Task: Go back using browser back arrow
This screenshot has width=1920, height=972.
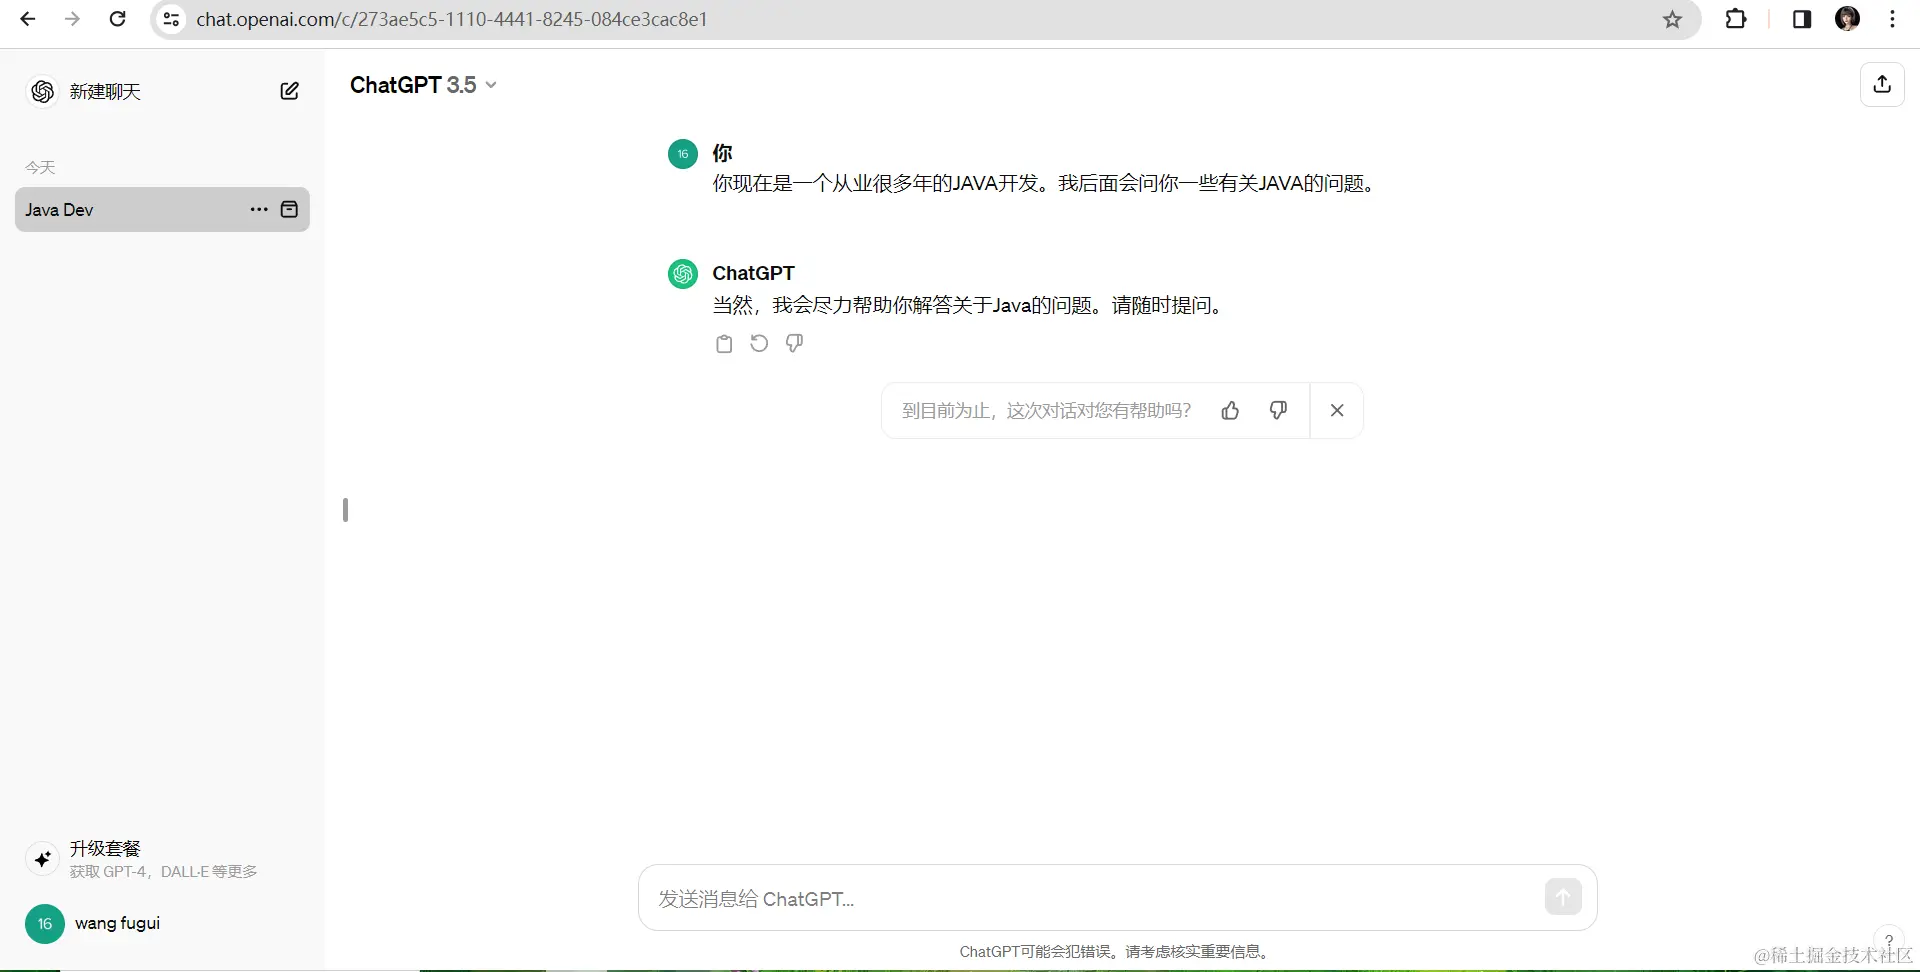Action: (28, 19)
